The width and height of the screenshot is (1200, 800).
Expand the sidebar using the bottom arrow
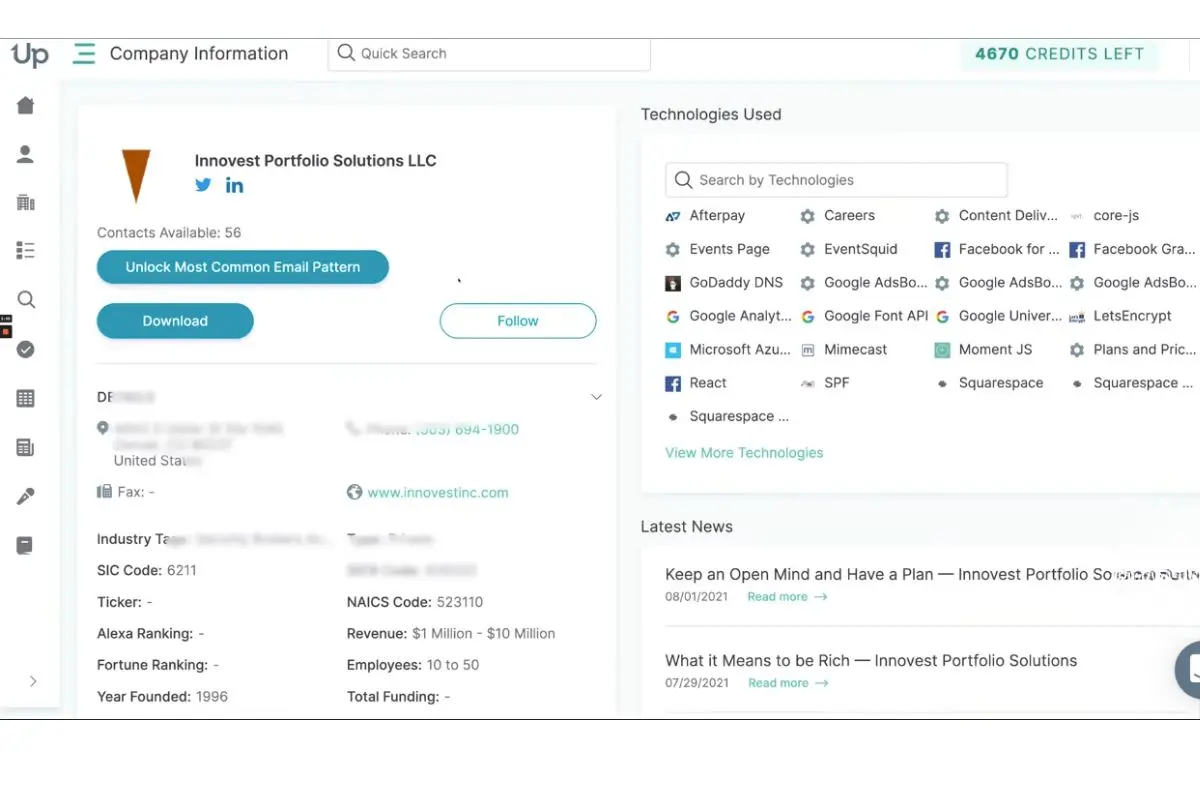pos(31,681)
